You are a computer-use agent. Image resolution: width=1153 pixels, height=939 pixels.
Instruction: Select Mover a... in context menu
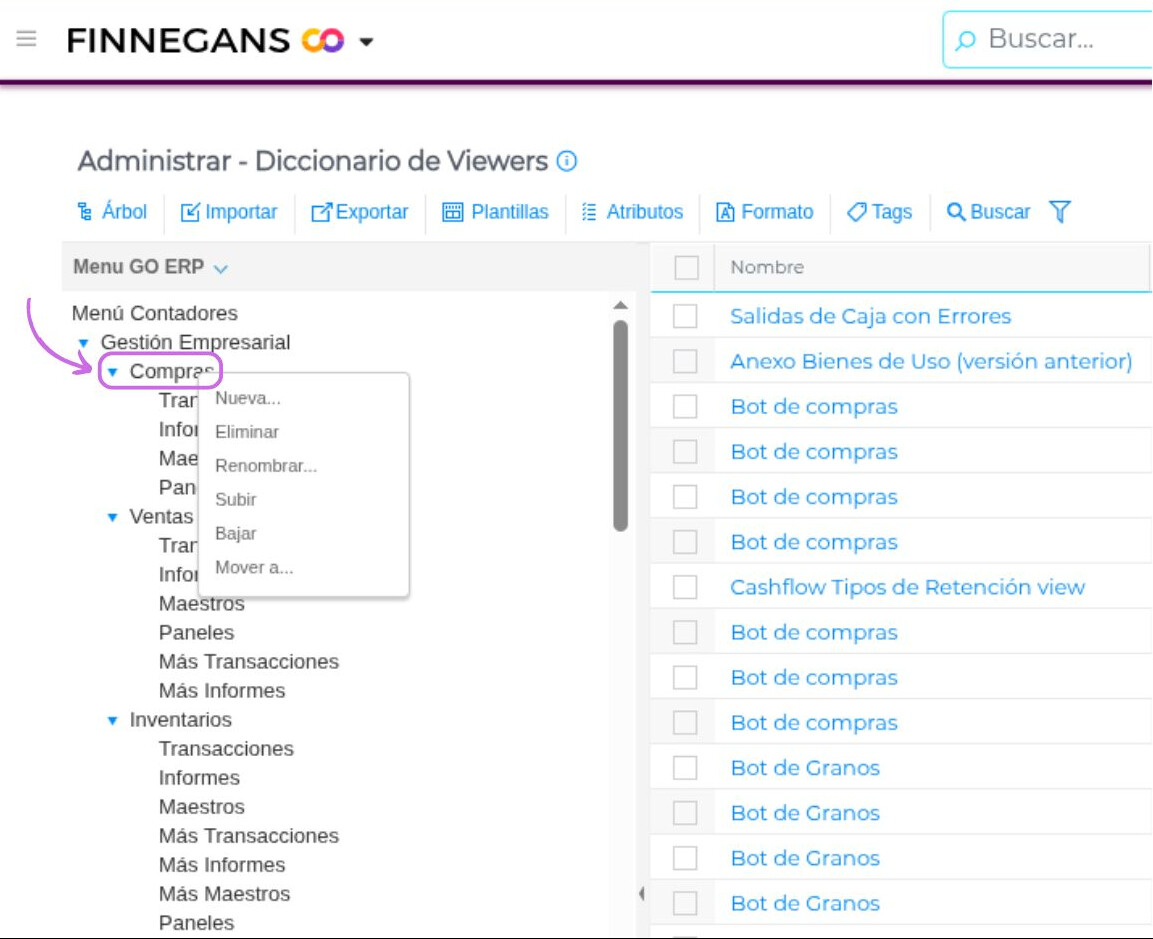pos(254,568)
